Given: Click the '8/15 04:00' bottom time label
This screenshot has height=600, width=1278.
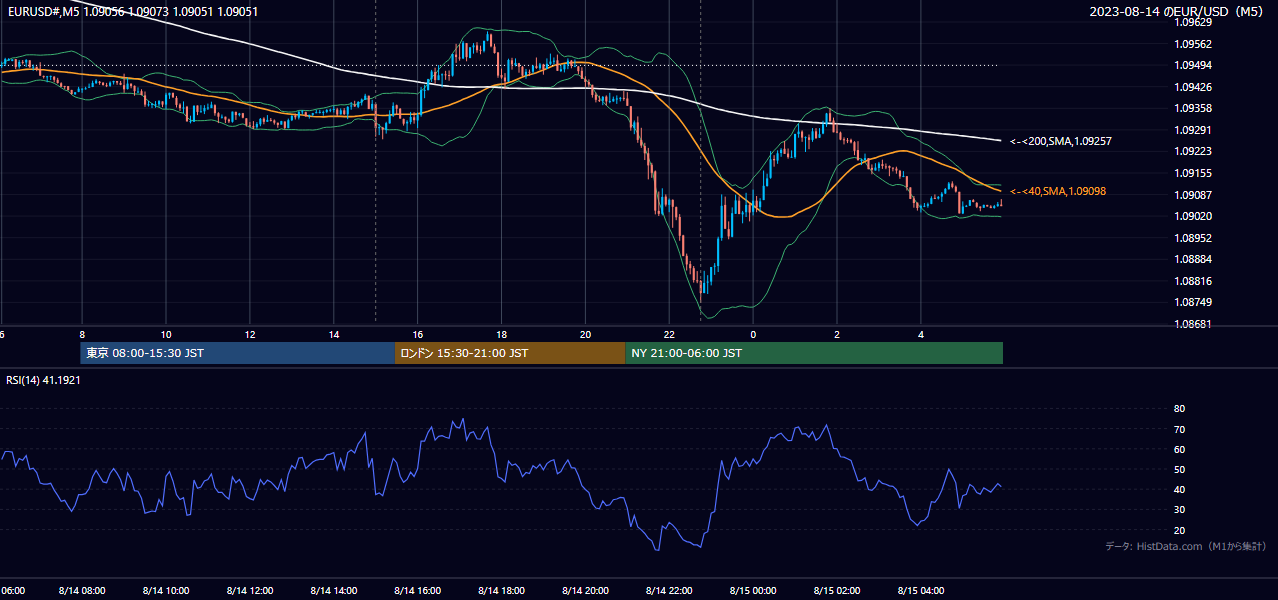Looking at the screenshot, I should pyautogui.click(x=921, y=590).
